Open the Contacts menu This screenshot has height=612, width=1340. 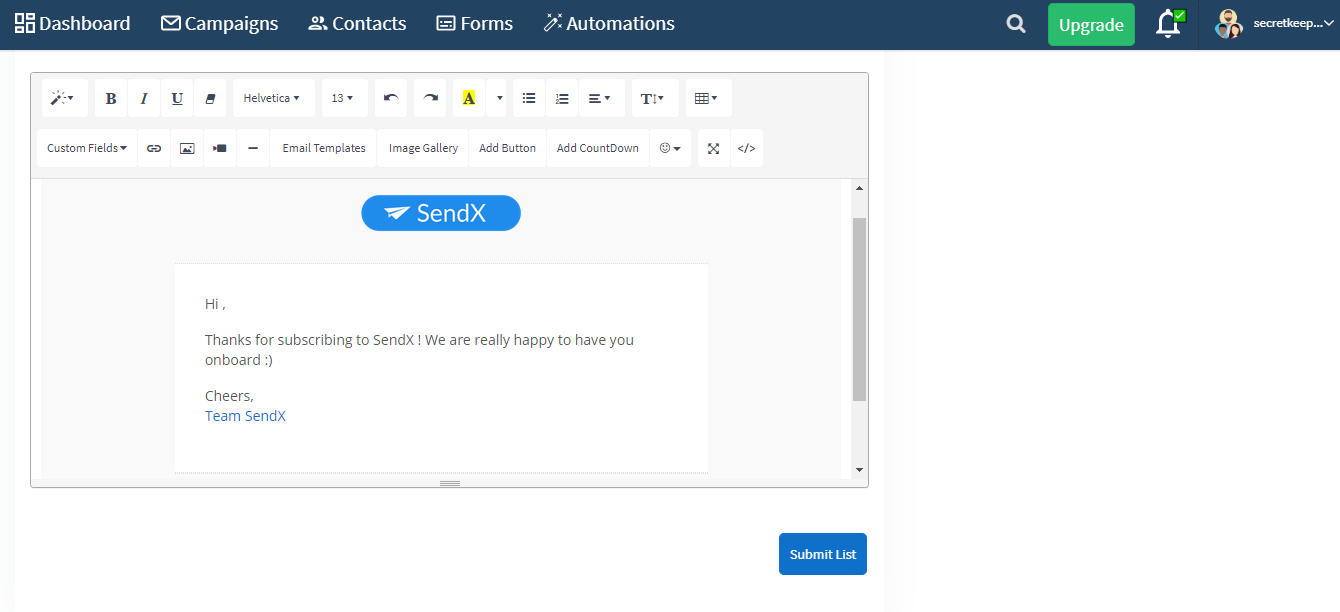point(357,23)
